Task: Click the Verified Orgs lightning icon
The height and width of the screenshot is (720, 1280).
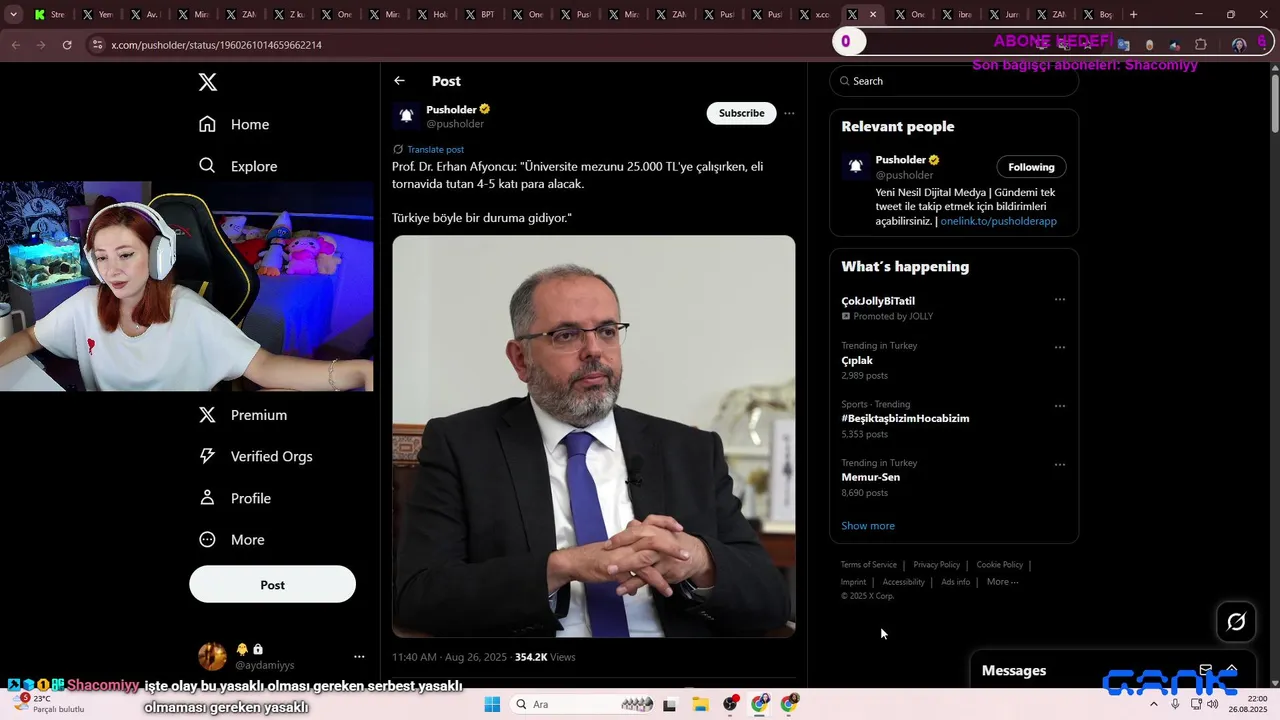Action: tap(207, 456)
